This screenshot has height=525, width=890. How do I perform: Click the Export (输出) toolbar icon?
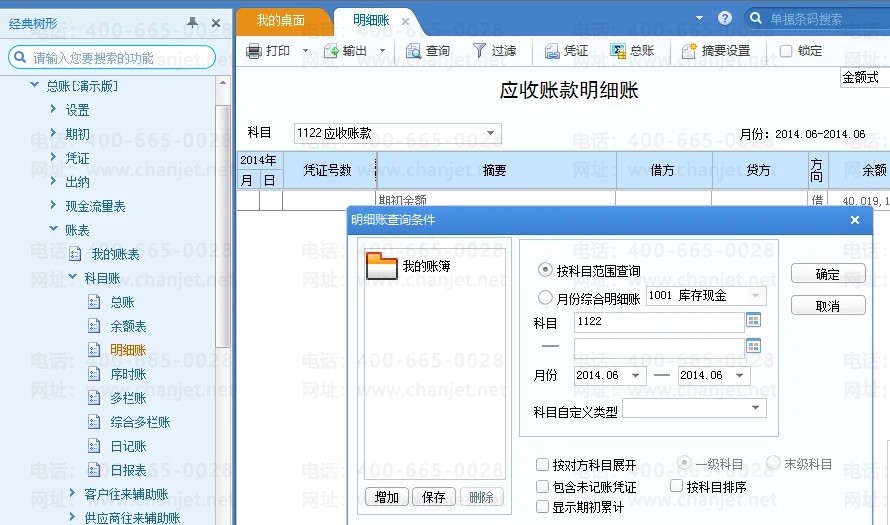pos(331,51)
